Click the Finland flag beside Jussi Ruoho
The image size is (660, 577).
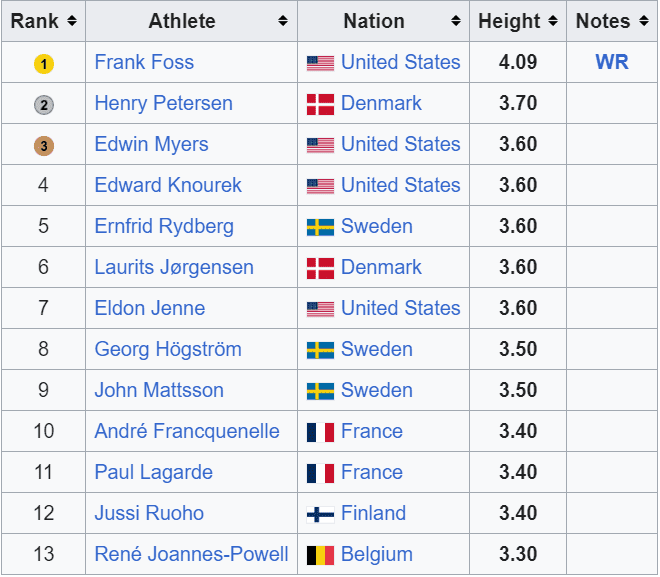click(x=320, y=514)
